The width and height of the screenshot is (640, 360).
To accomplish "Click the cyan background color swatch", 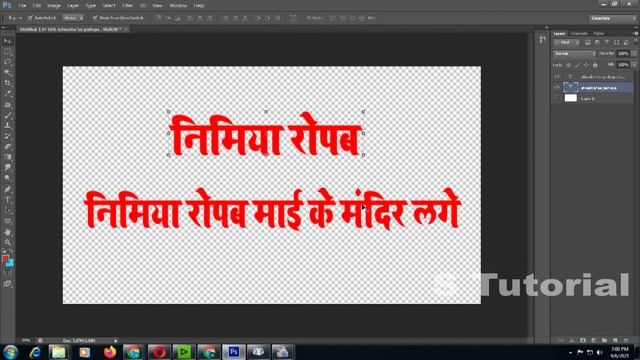I will click(x=10, y=263).
